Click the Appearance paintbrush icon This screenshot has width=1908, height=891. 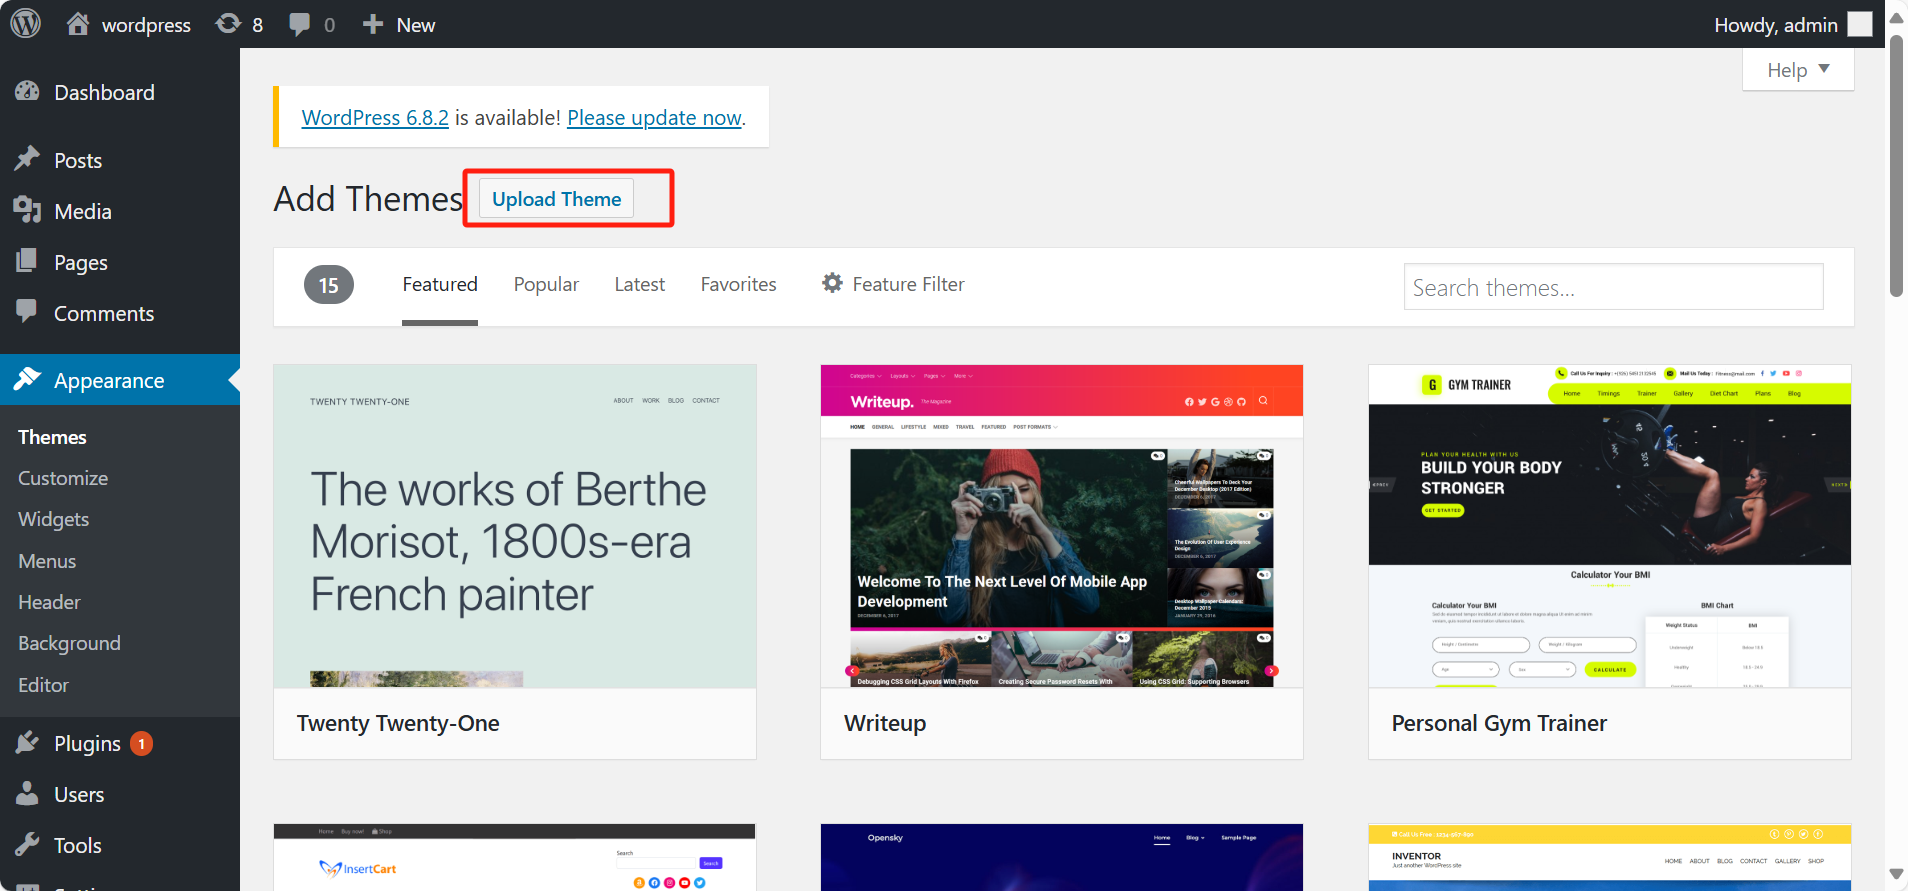tap(27, 379)
